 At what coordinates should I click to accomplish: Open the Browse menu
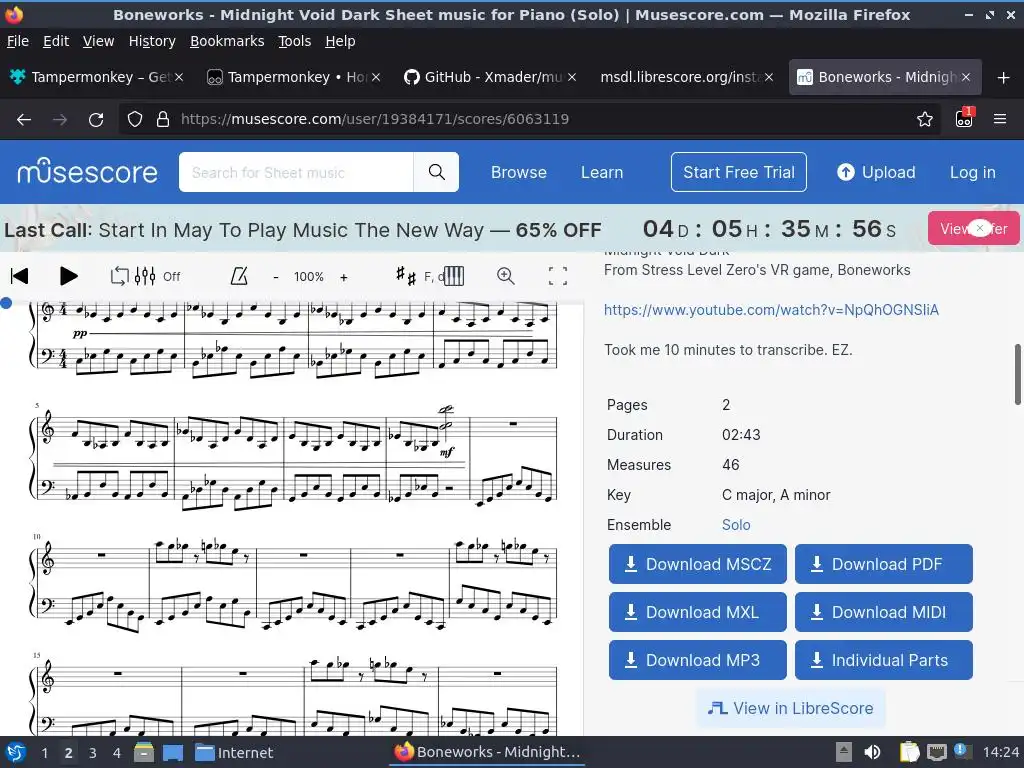click(x=519, y=172)
